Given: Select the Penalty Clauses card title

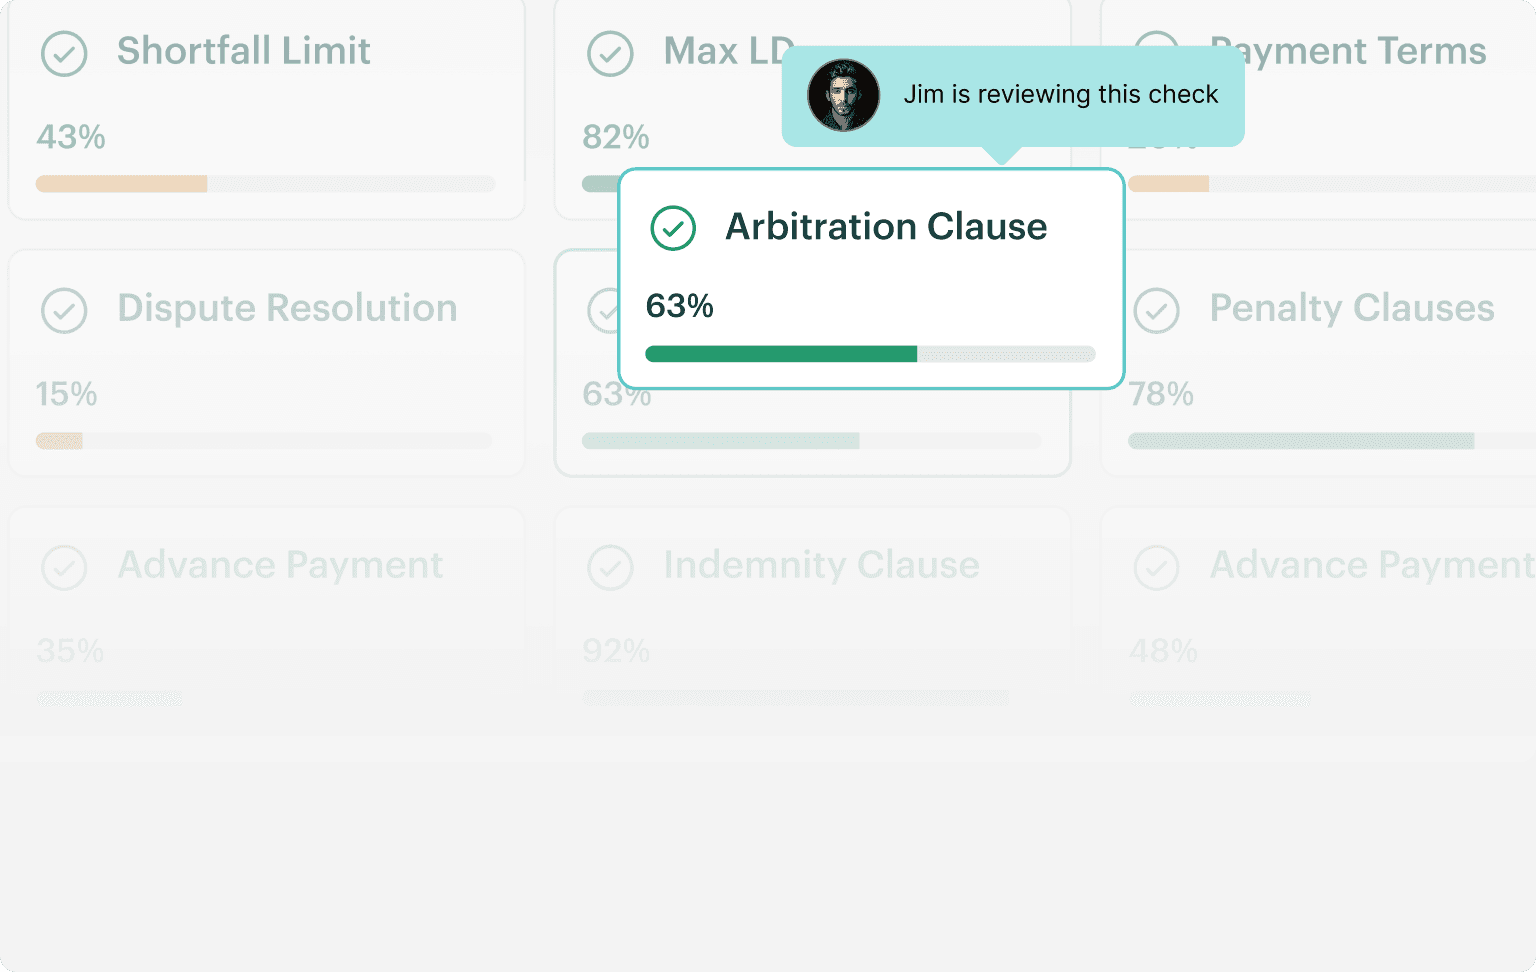Looking at the screenshot, I should [1351, 308].
